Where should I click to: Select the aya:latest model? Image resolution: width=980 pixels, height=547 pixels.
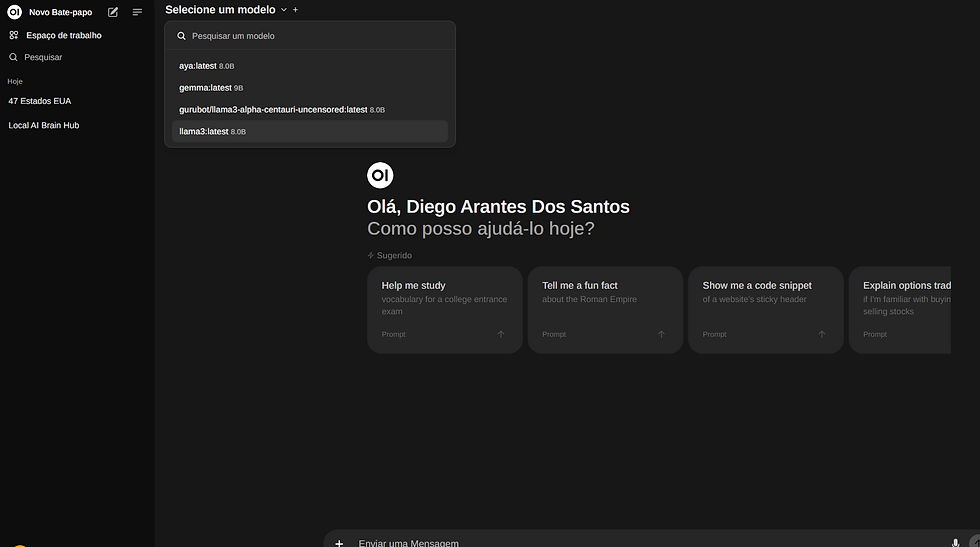click(x=310, y=66)
